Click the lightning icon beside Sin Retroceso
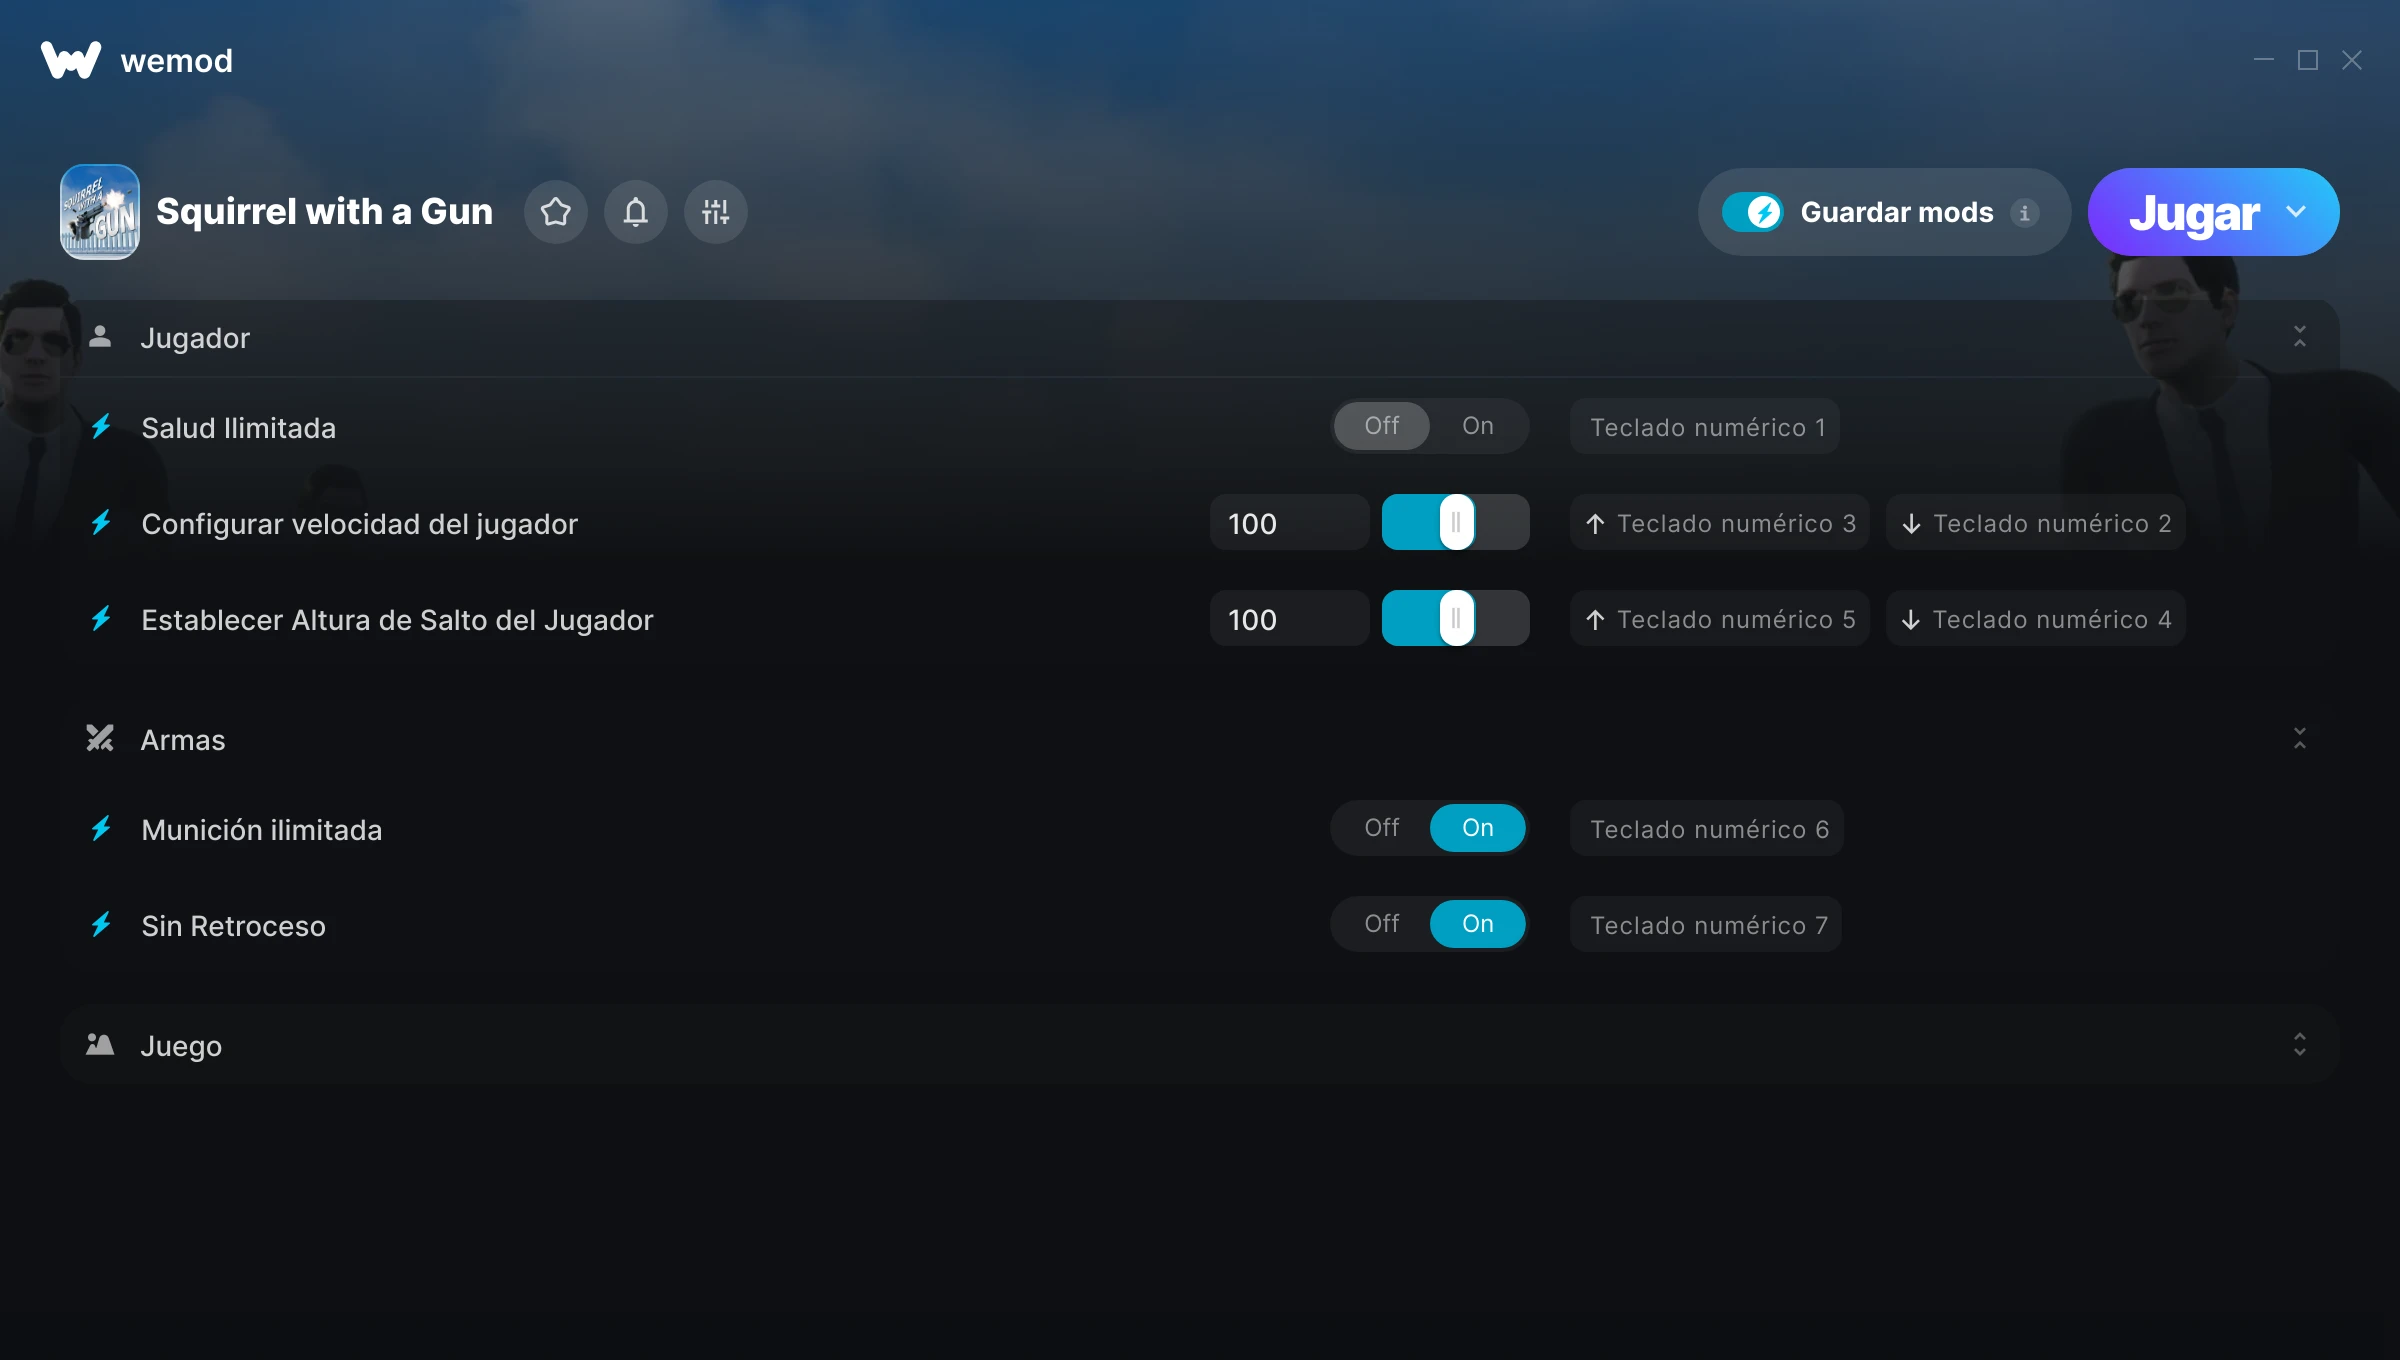The width and height of the screenshot is (2400, 1360). 101,925
